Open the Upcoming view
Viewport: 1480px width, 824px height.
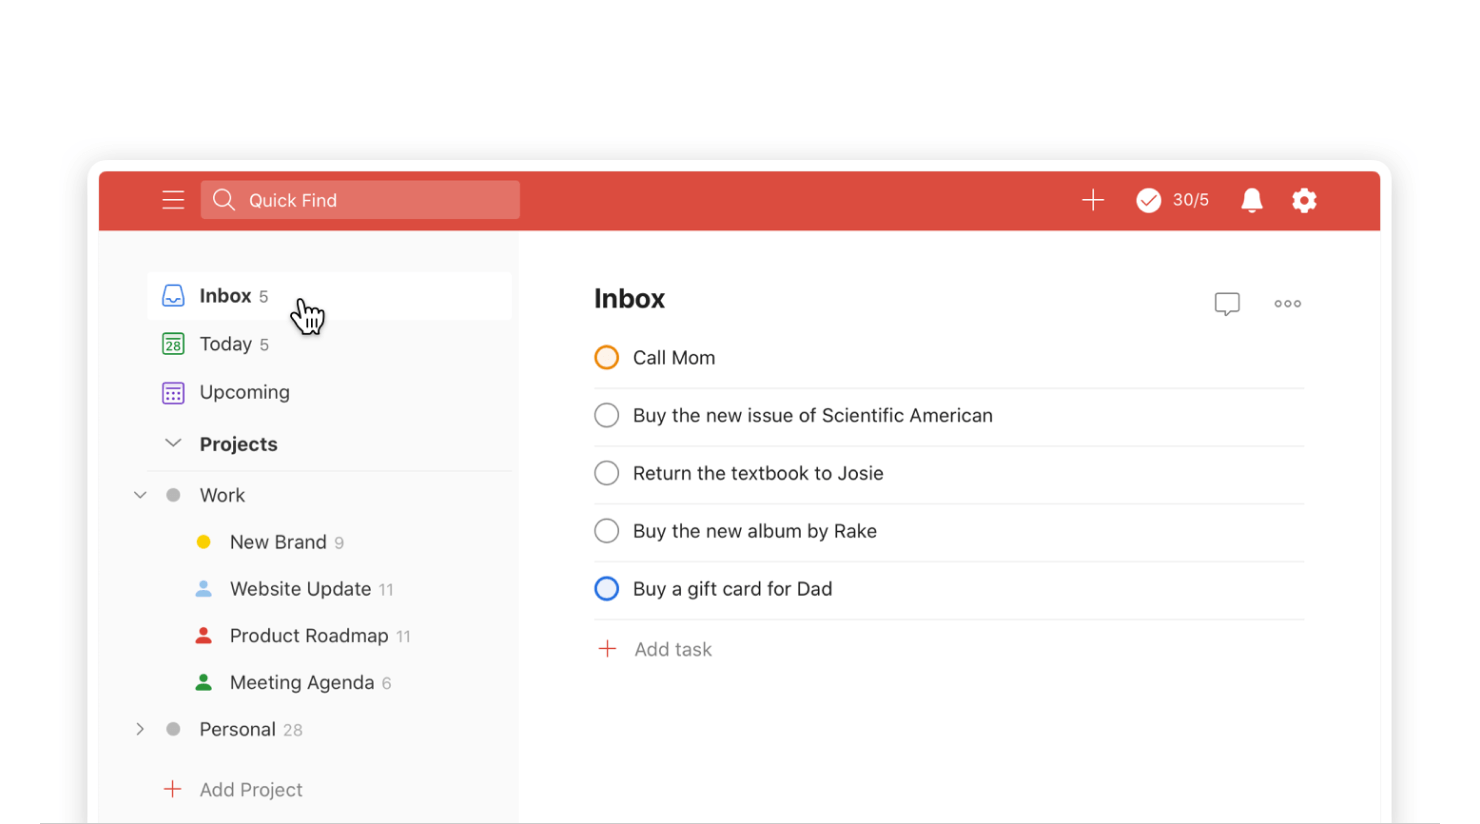(x=244, y=392)
